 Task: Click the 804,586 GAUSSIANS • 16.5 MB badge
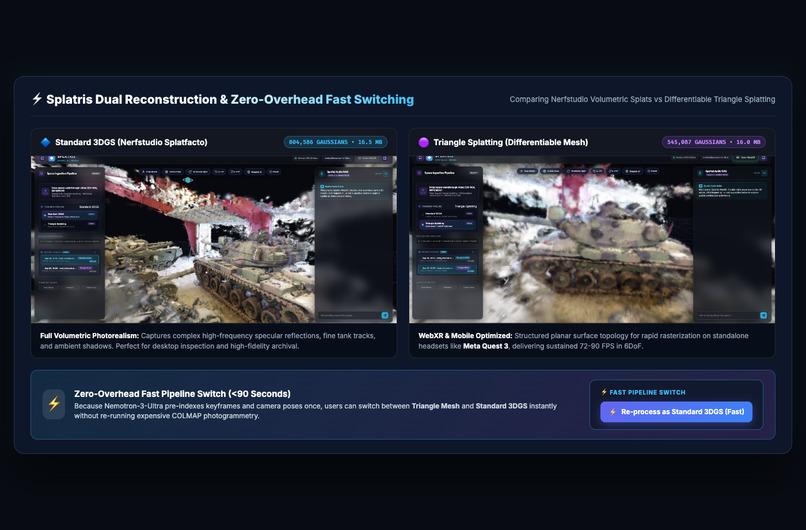click(x=335, y=142)
